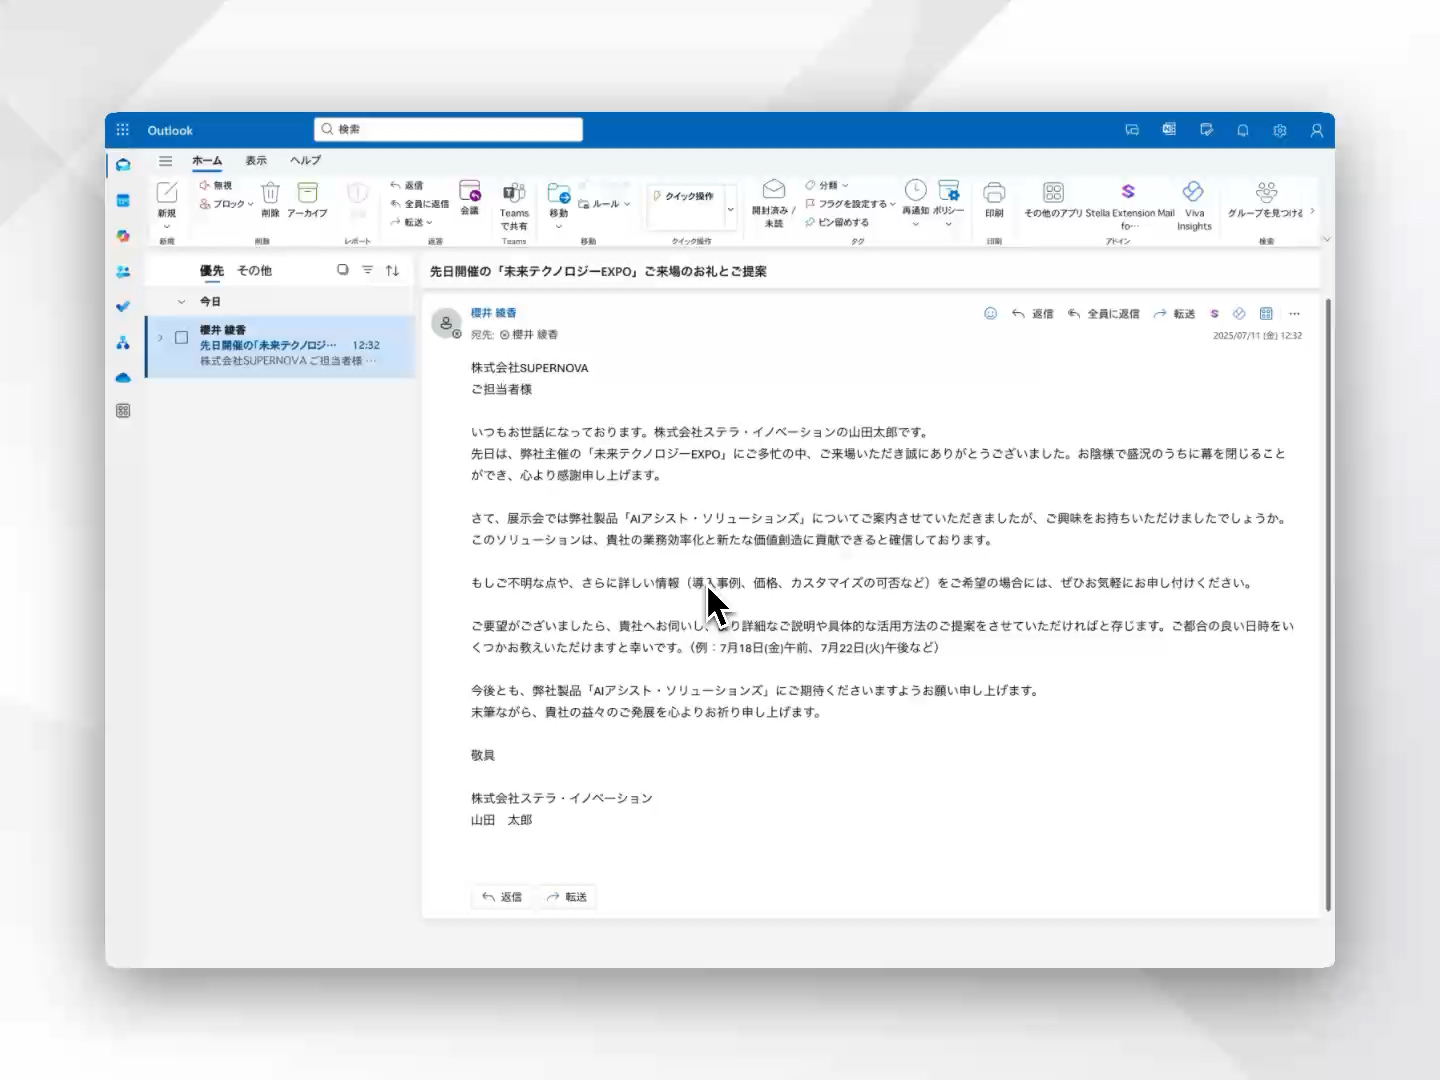Viewport: 1440px width, 1080px height.
Task: Toggle the navigation pane hamburger button
Action: [x=165, y=161]
